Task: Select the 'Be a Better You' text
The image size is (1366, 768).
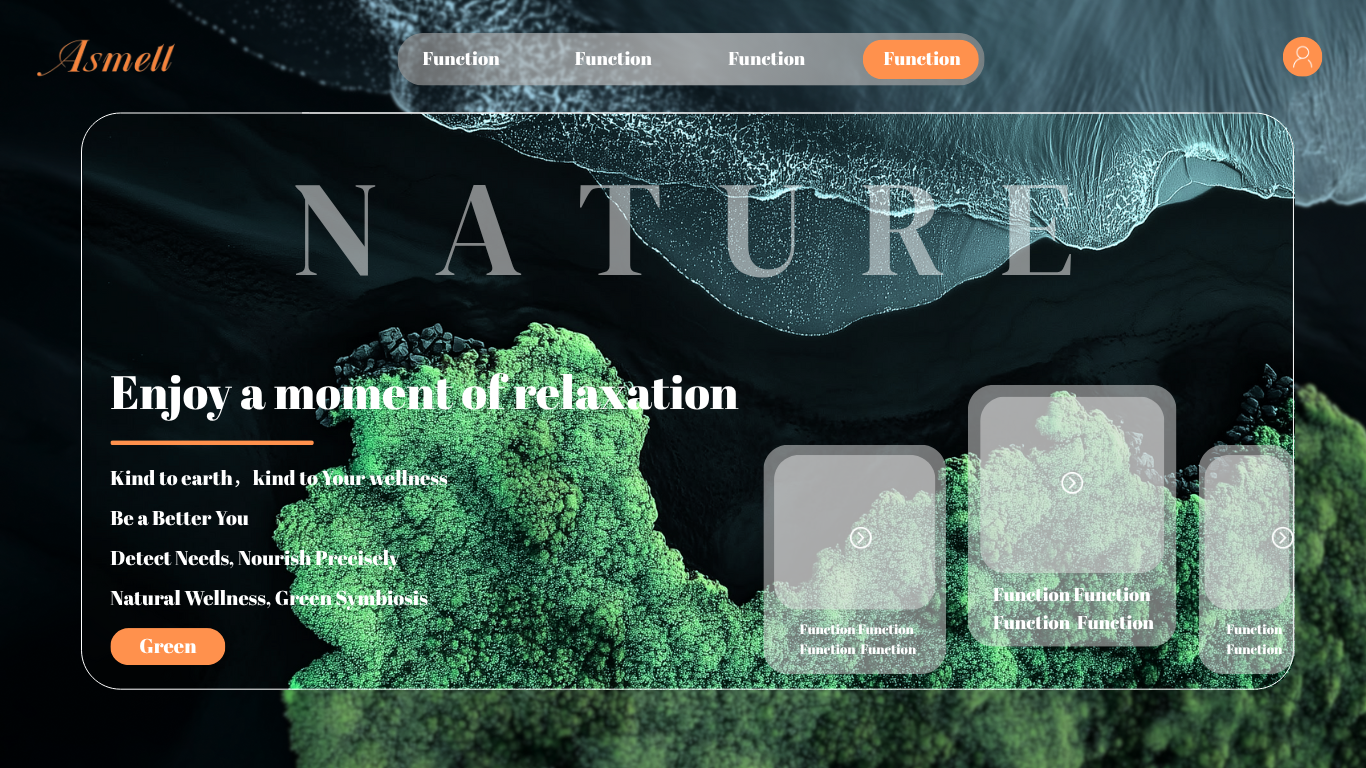Action: pyautogui.click(x=180, y=518)
